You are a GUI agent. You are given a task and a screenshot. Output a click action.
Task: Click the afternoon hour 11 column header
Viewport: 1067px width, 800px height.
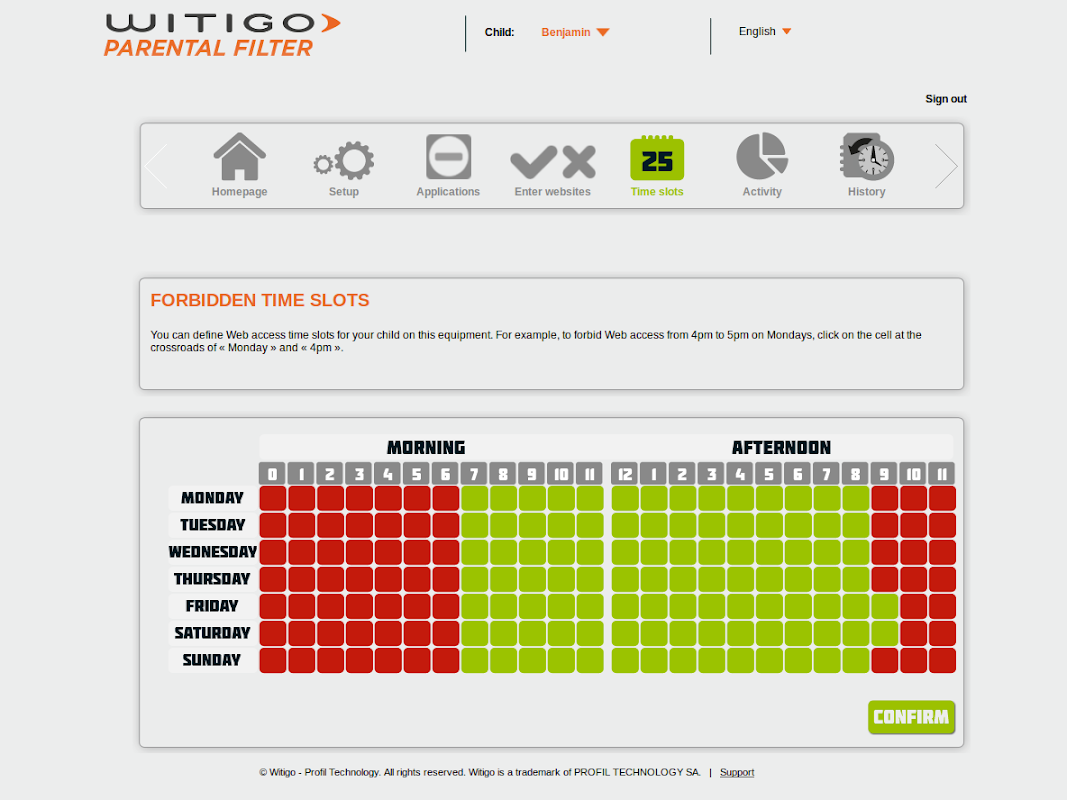pyautogui.click(x=942, y=473)
